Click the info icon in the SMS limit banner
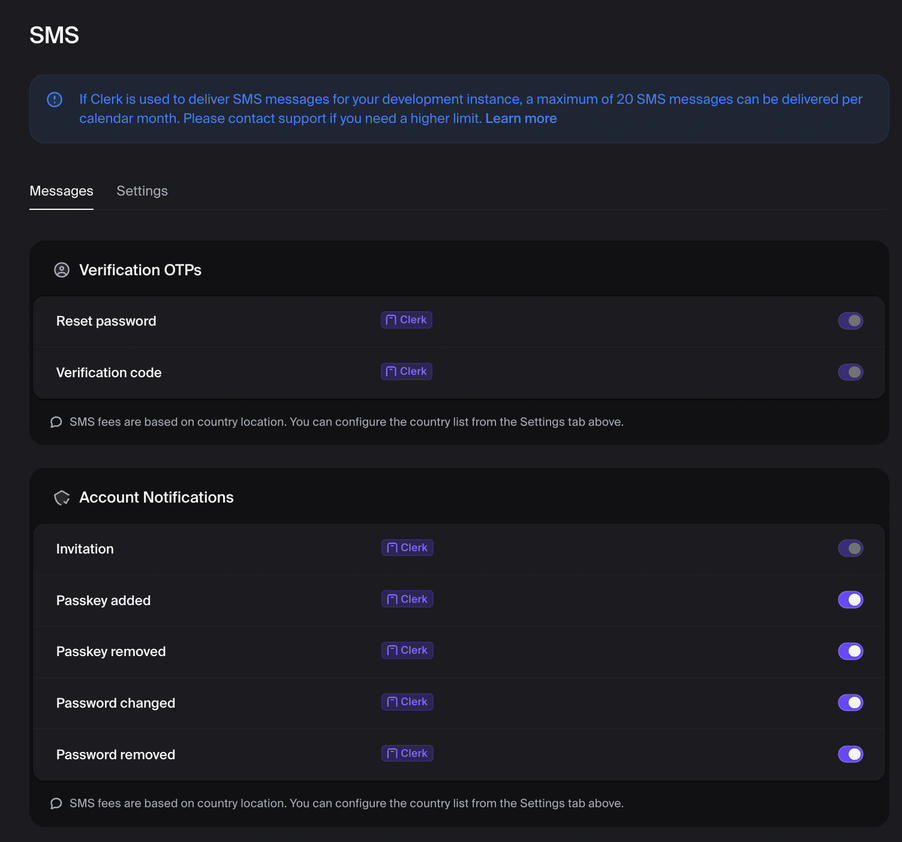Image resolution: width=902 pixels, height=842 pixels. tap(54, 99)
